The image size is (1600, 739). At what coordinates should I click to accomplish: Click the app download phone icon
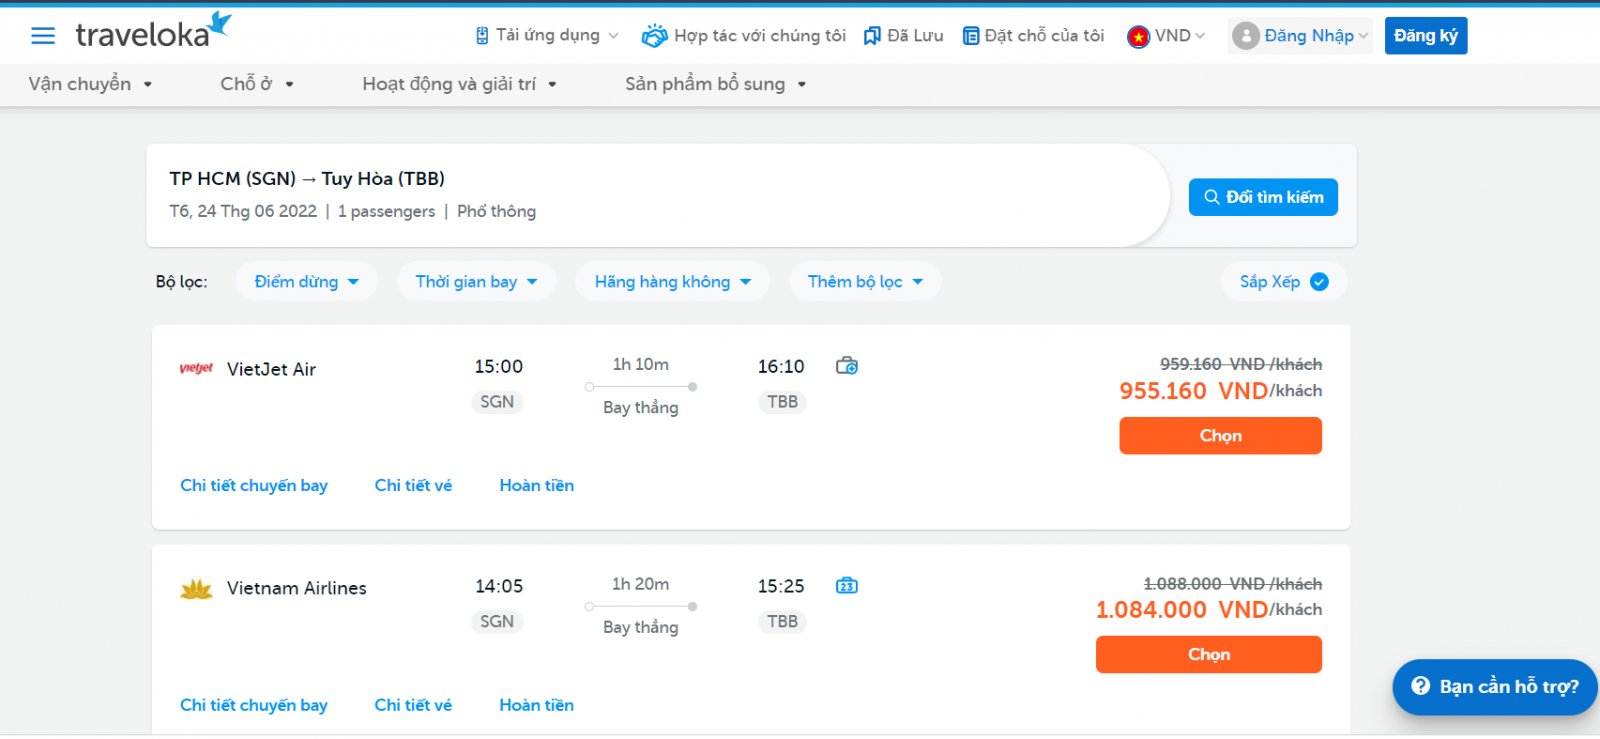click(x=482, y=36)
